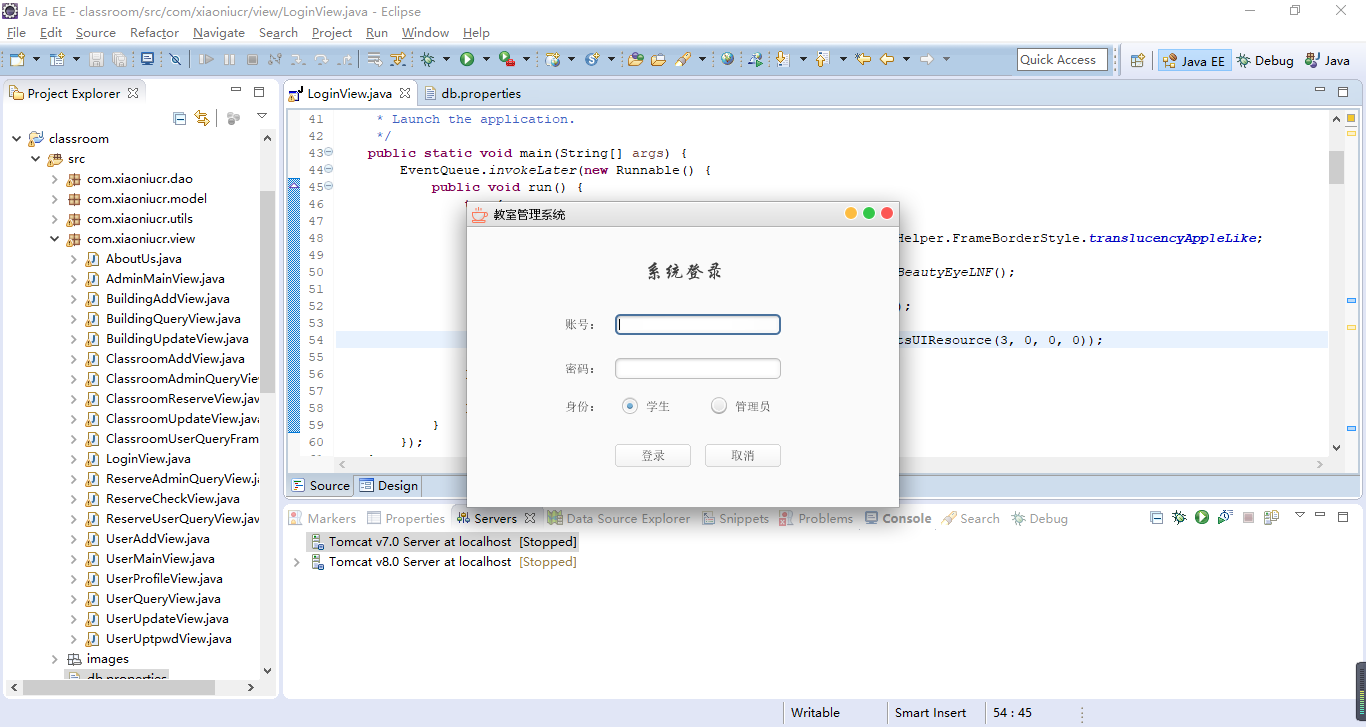The image size is (1366, 727).
Task: Open Project Explorer View Menu dropdown
Action: [262, 118]
